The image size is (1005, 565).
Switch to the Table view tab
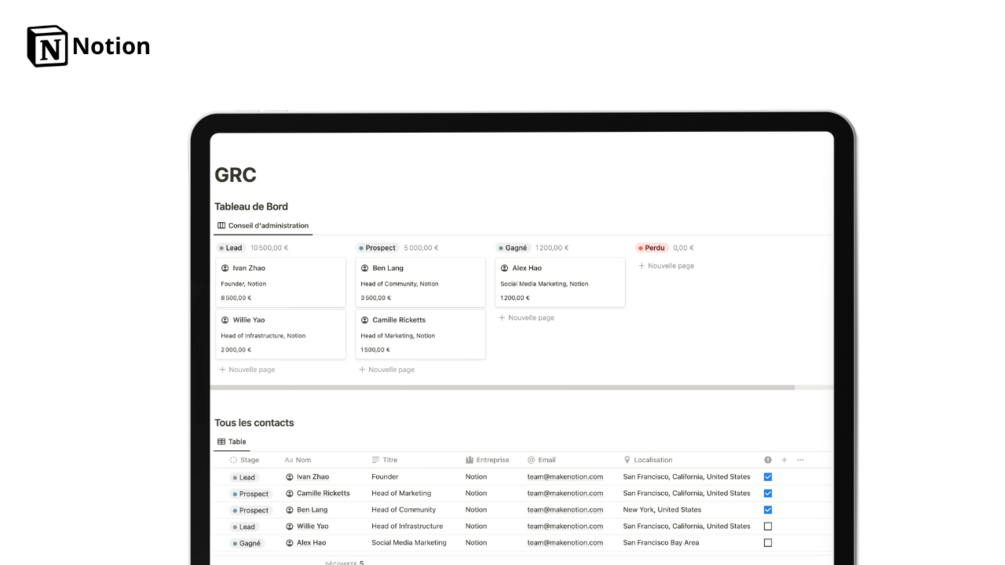(x=232, y=441)
